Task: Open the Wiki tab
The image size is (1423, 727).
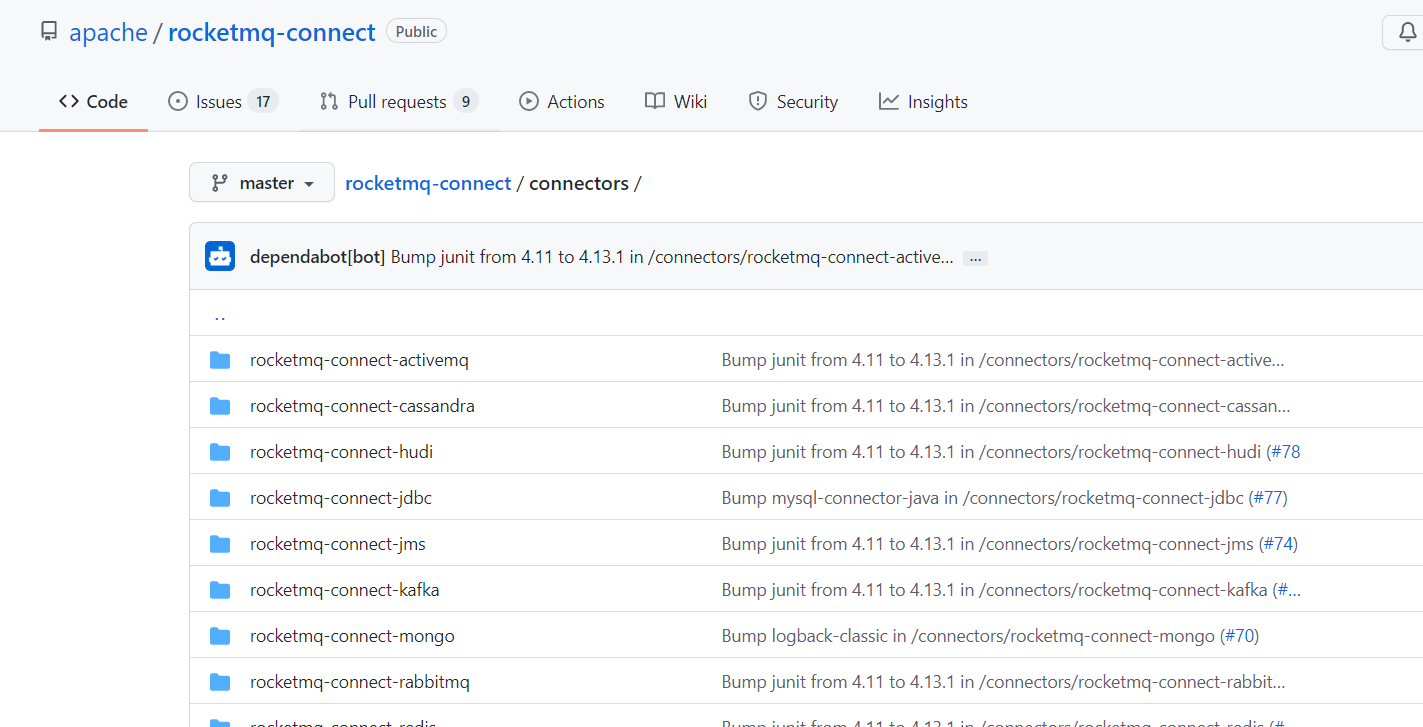Action: tap(676, 101)
